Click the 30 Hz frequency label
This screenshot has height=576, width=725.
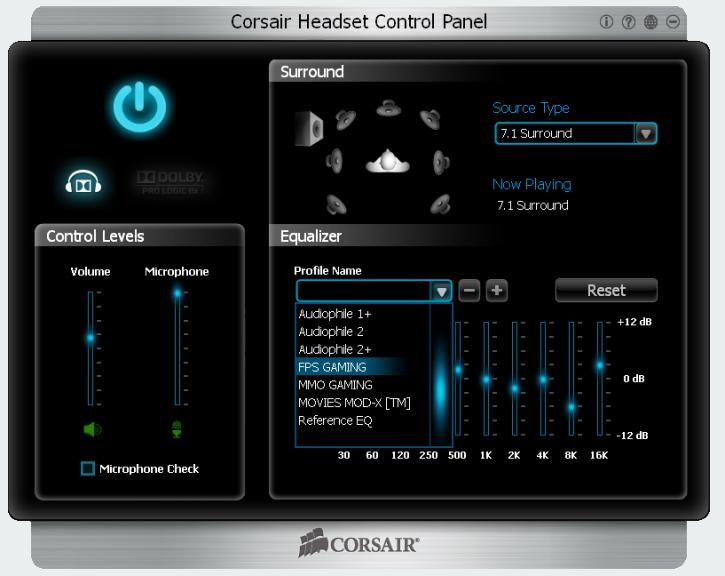344,455
